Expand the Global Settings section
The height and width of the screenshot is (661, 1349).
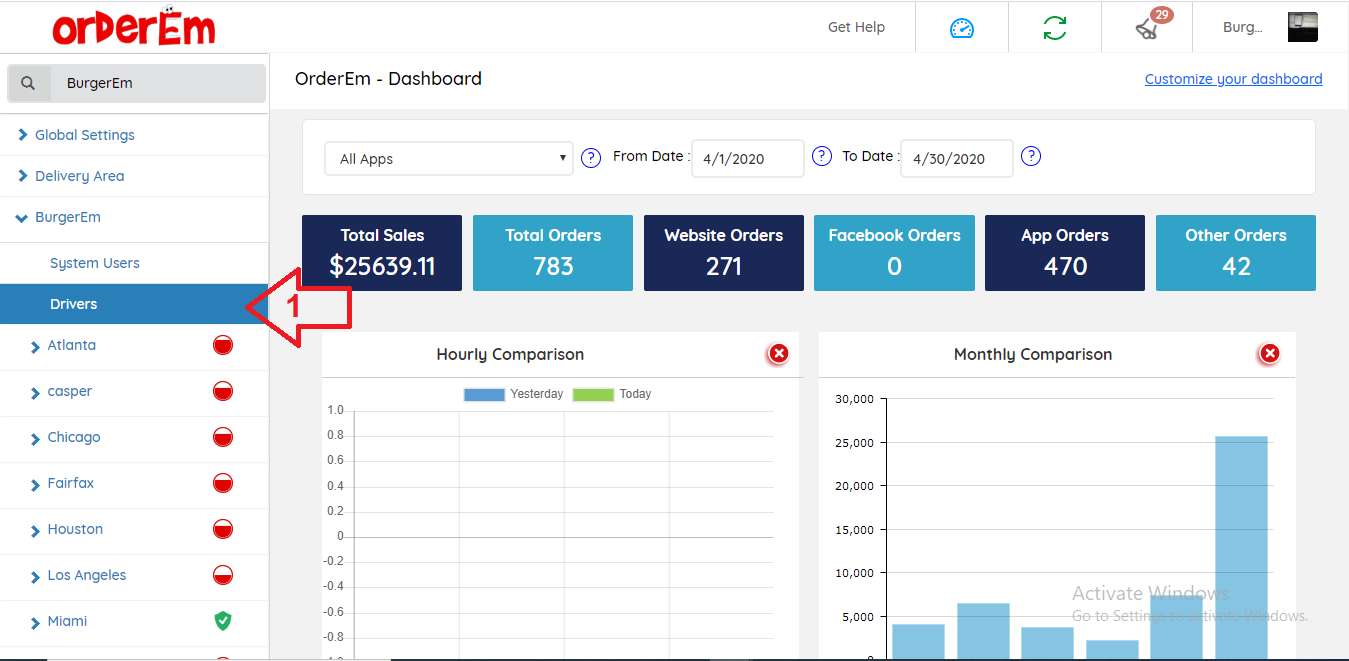pos(84,135)
